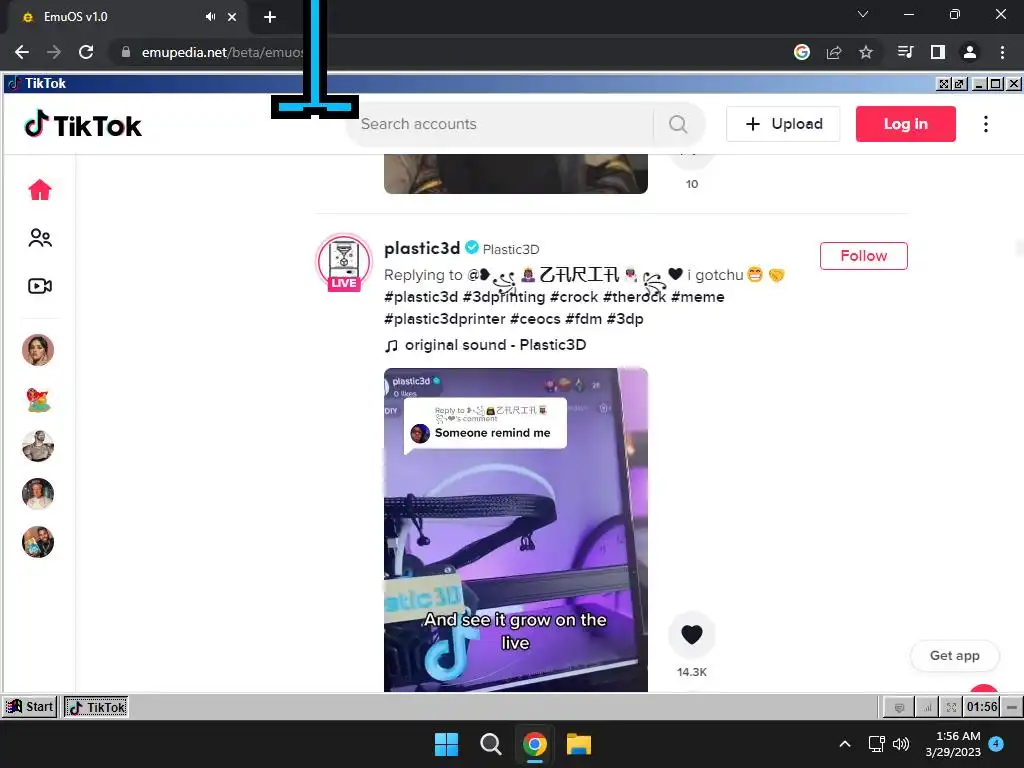Open the Chrome profile icon
Screen dimensions: 1024x768
tap(970, 52)
